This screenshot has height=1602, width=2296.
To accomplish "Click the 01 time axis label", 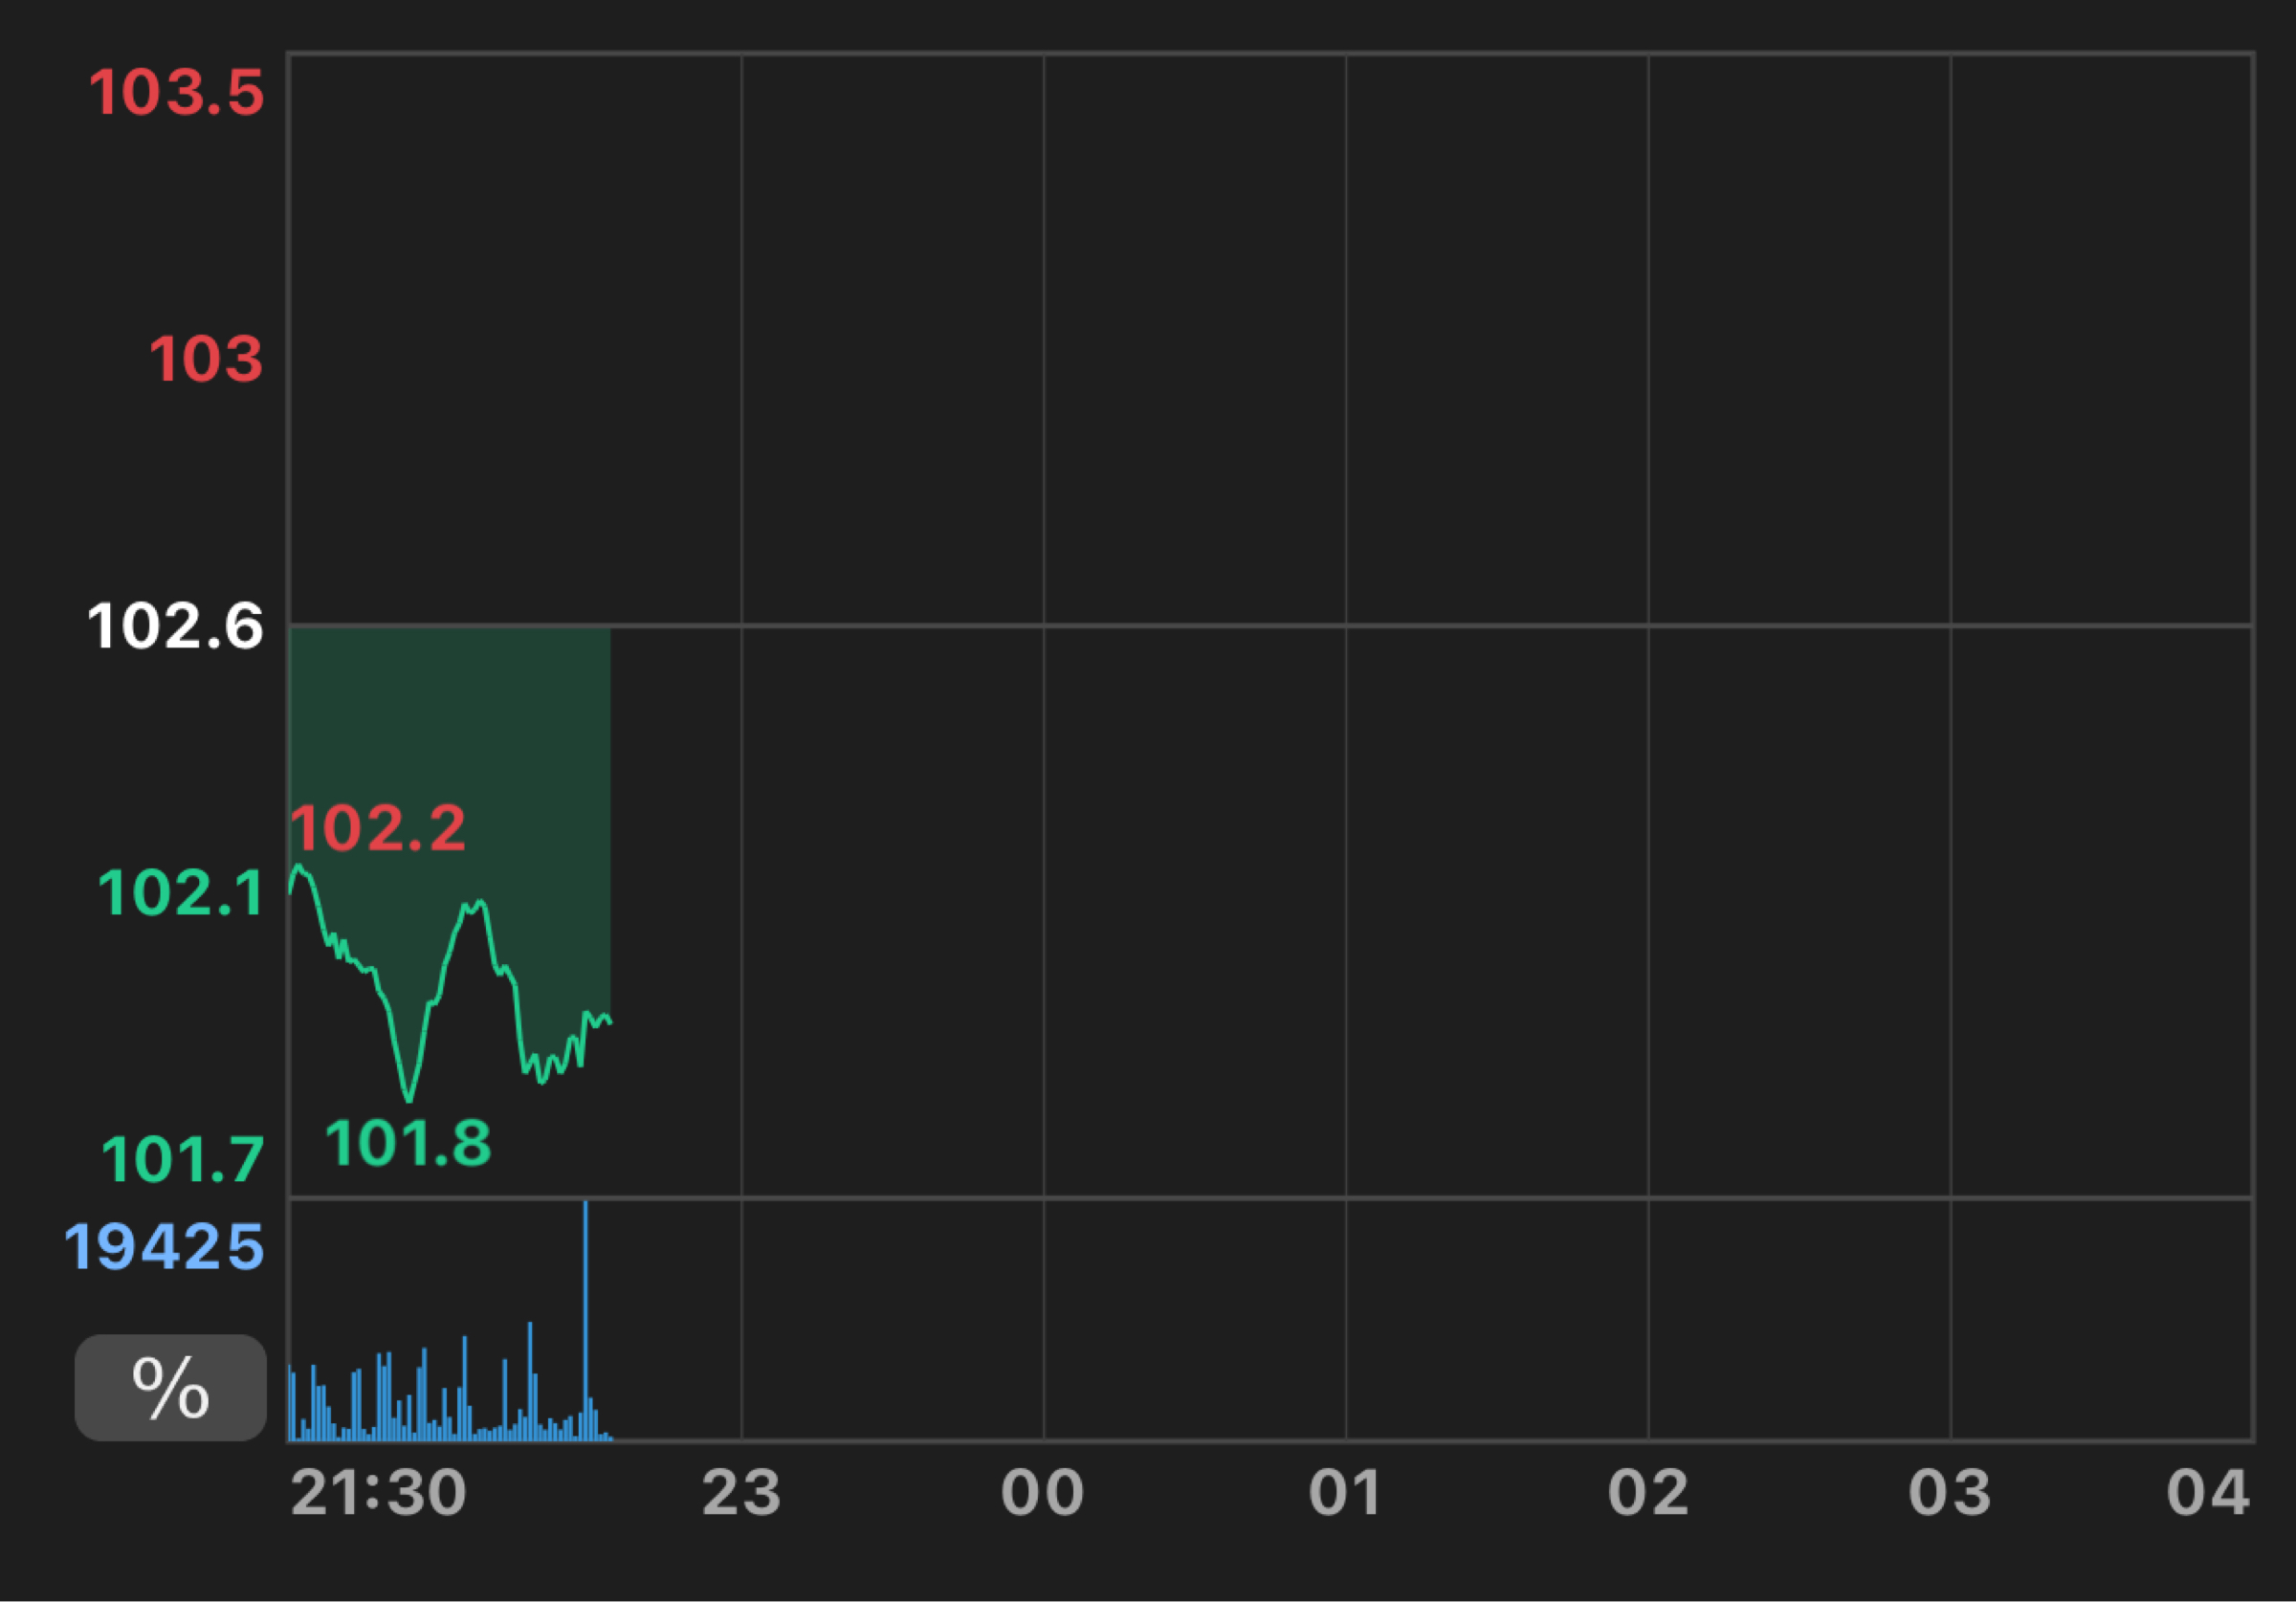I will coord(1345,1494).
